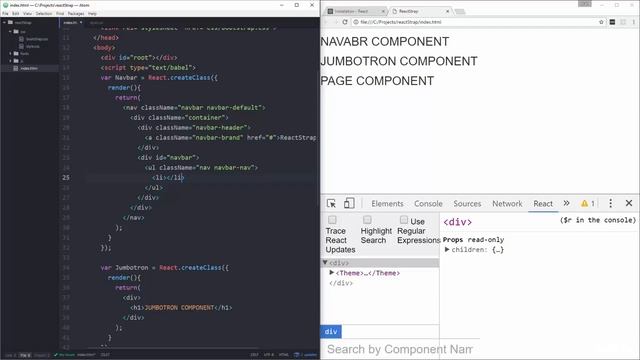Click the dark extension icon beside bookmark star
The height and width of the screenshot is (360, 640).
(612, 22)
